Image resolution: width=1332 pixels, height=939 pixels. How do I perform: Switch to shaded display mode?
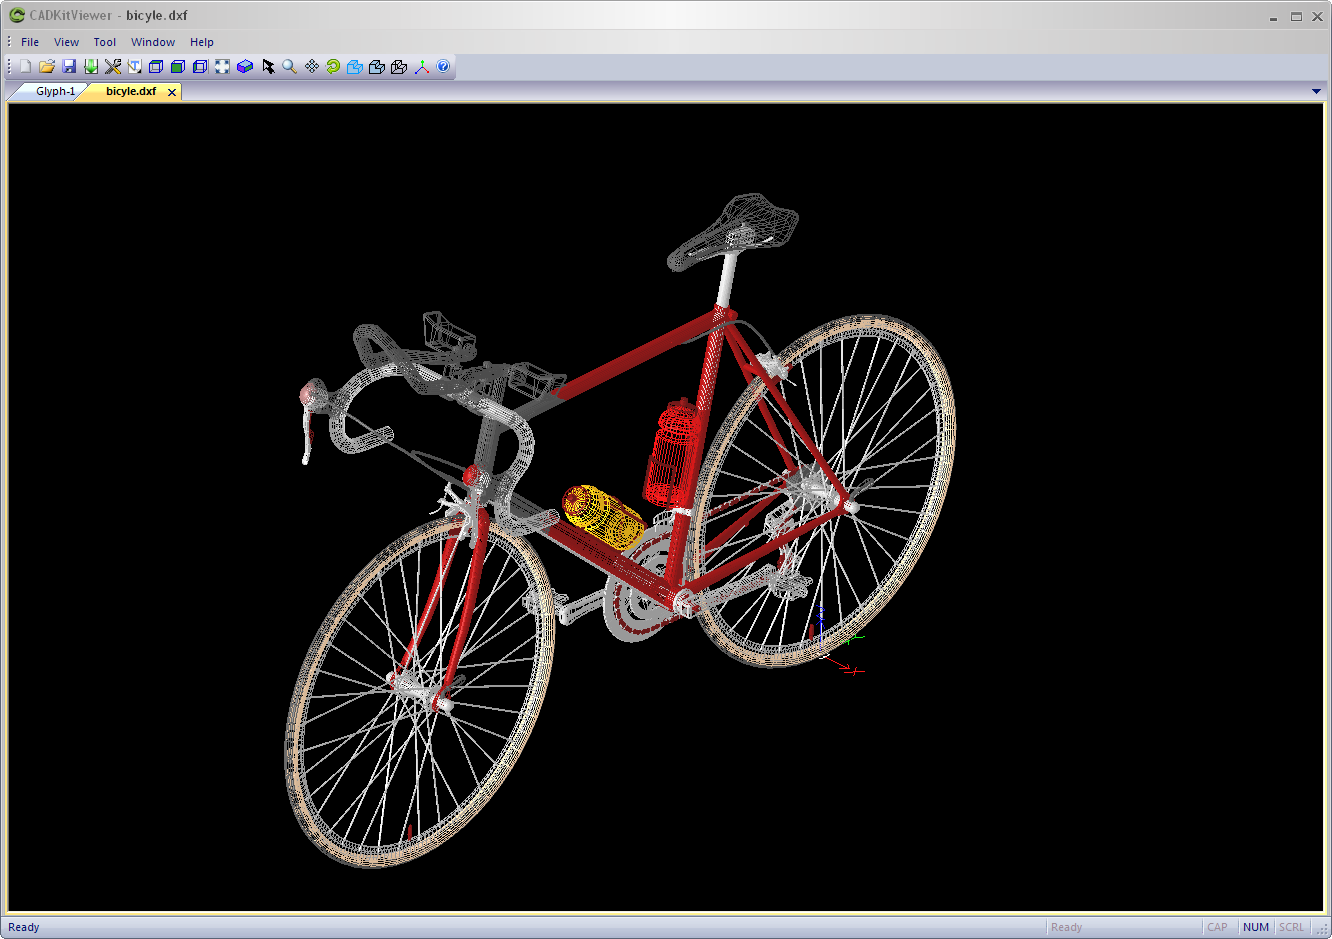tap(178, 66)
